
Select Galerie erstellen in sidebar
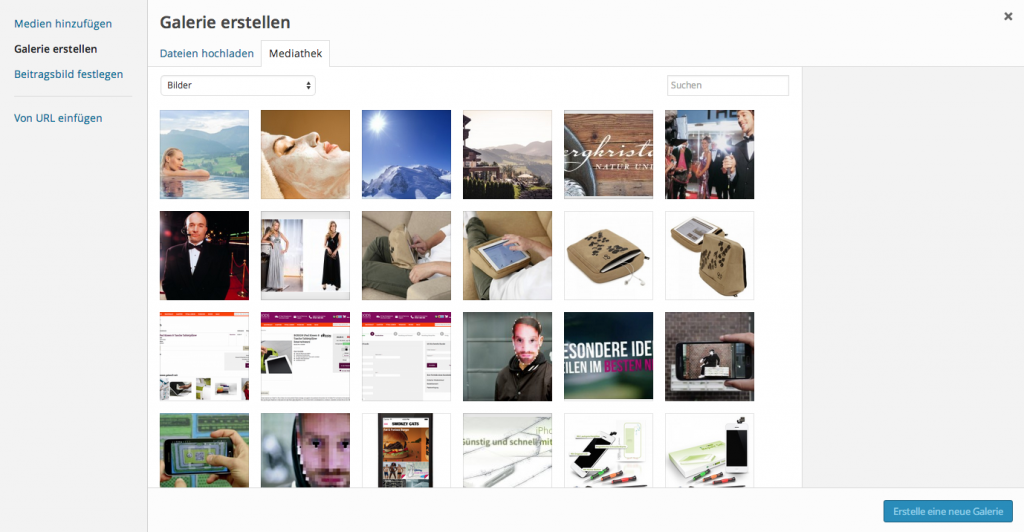coord(56,49)
